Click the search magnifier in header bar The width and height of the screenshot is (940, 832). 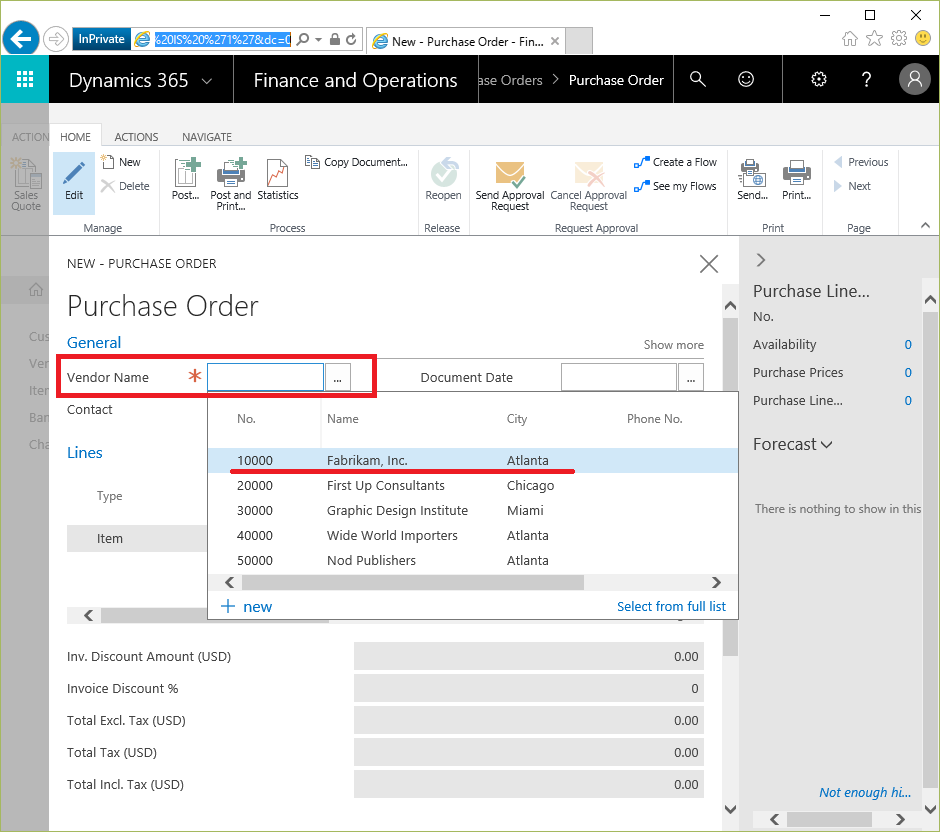(697, 79)
